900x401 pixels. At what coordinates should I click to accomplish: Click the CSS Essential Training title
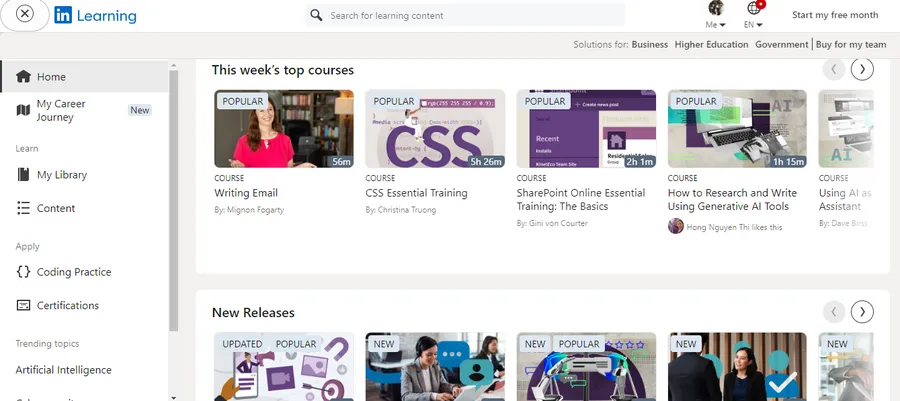pos(417,193)
